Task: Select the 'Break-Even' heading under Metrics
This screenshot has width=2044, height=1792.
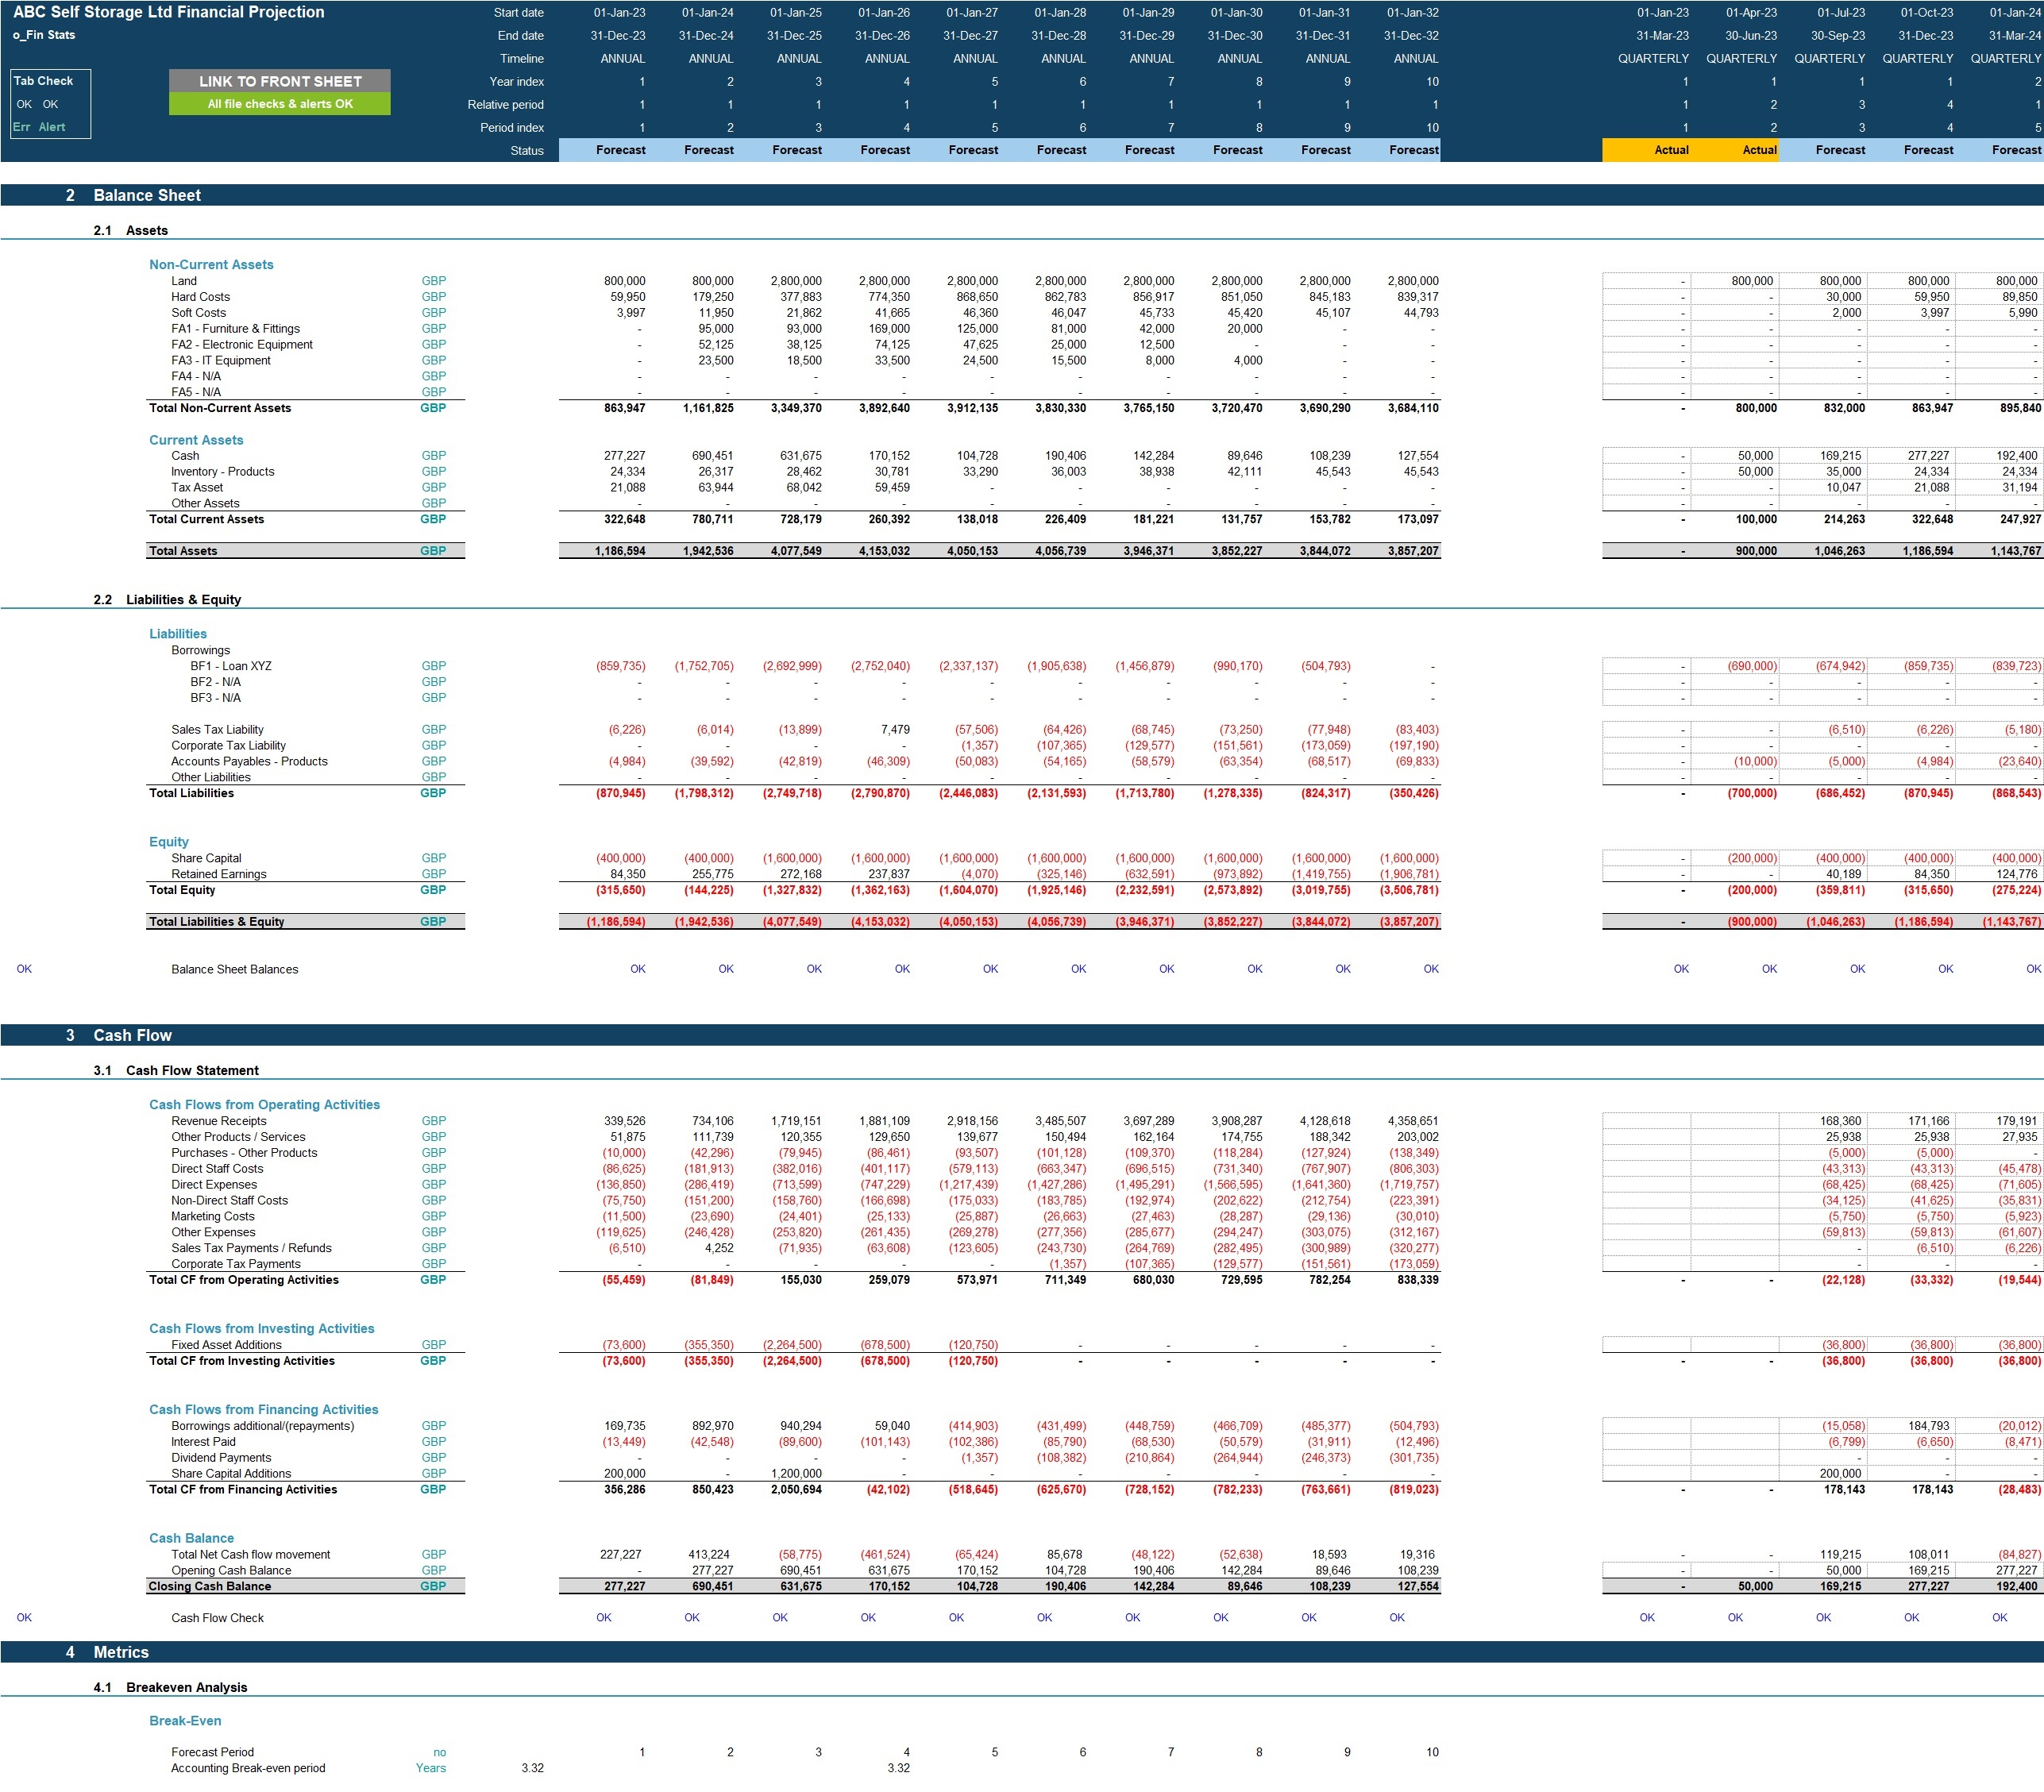Action: (x=185, y=1720)
